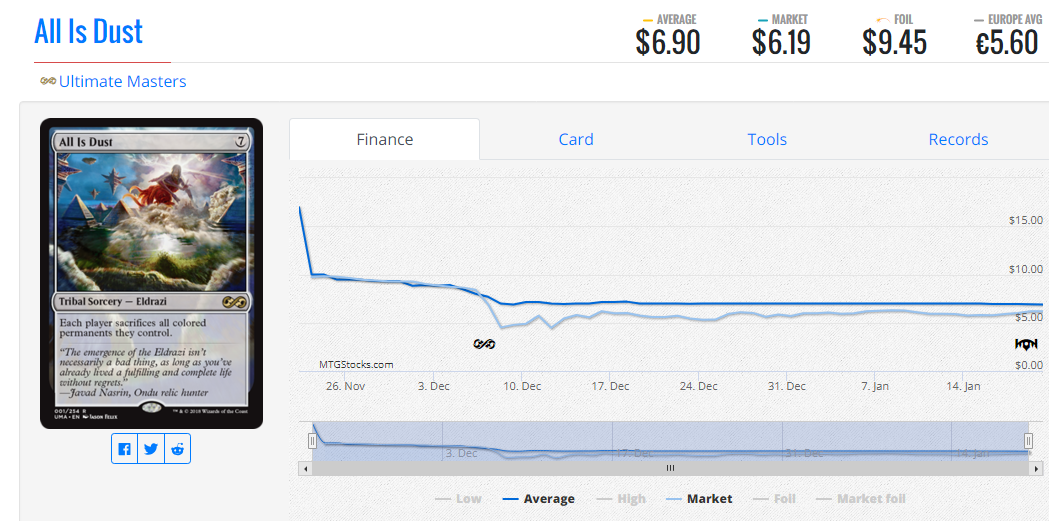1049x521 pixels.
Task: Show the Foil series in legend
Action: (775, 499)
